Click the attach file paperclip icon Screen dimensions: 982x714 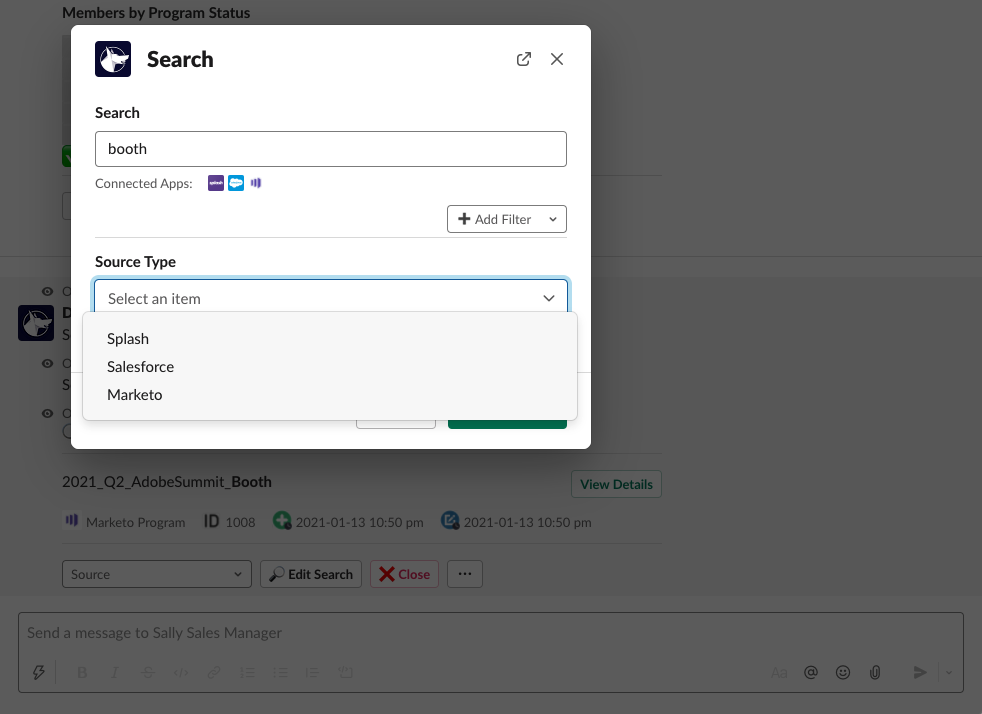(x=875, y=672)
